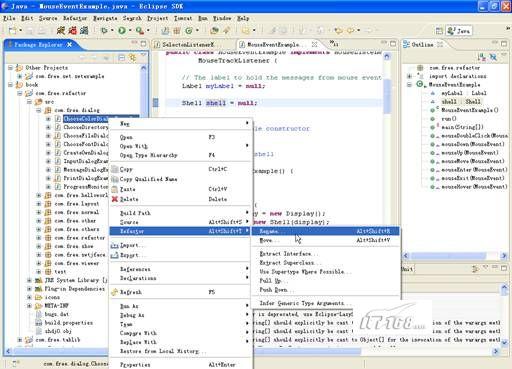Choose Rename from Refactor submenu
Viewport: 512px width, 369px height.
click(325, 231)
